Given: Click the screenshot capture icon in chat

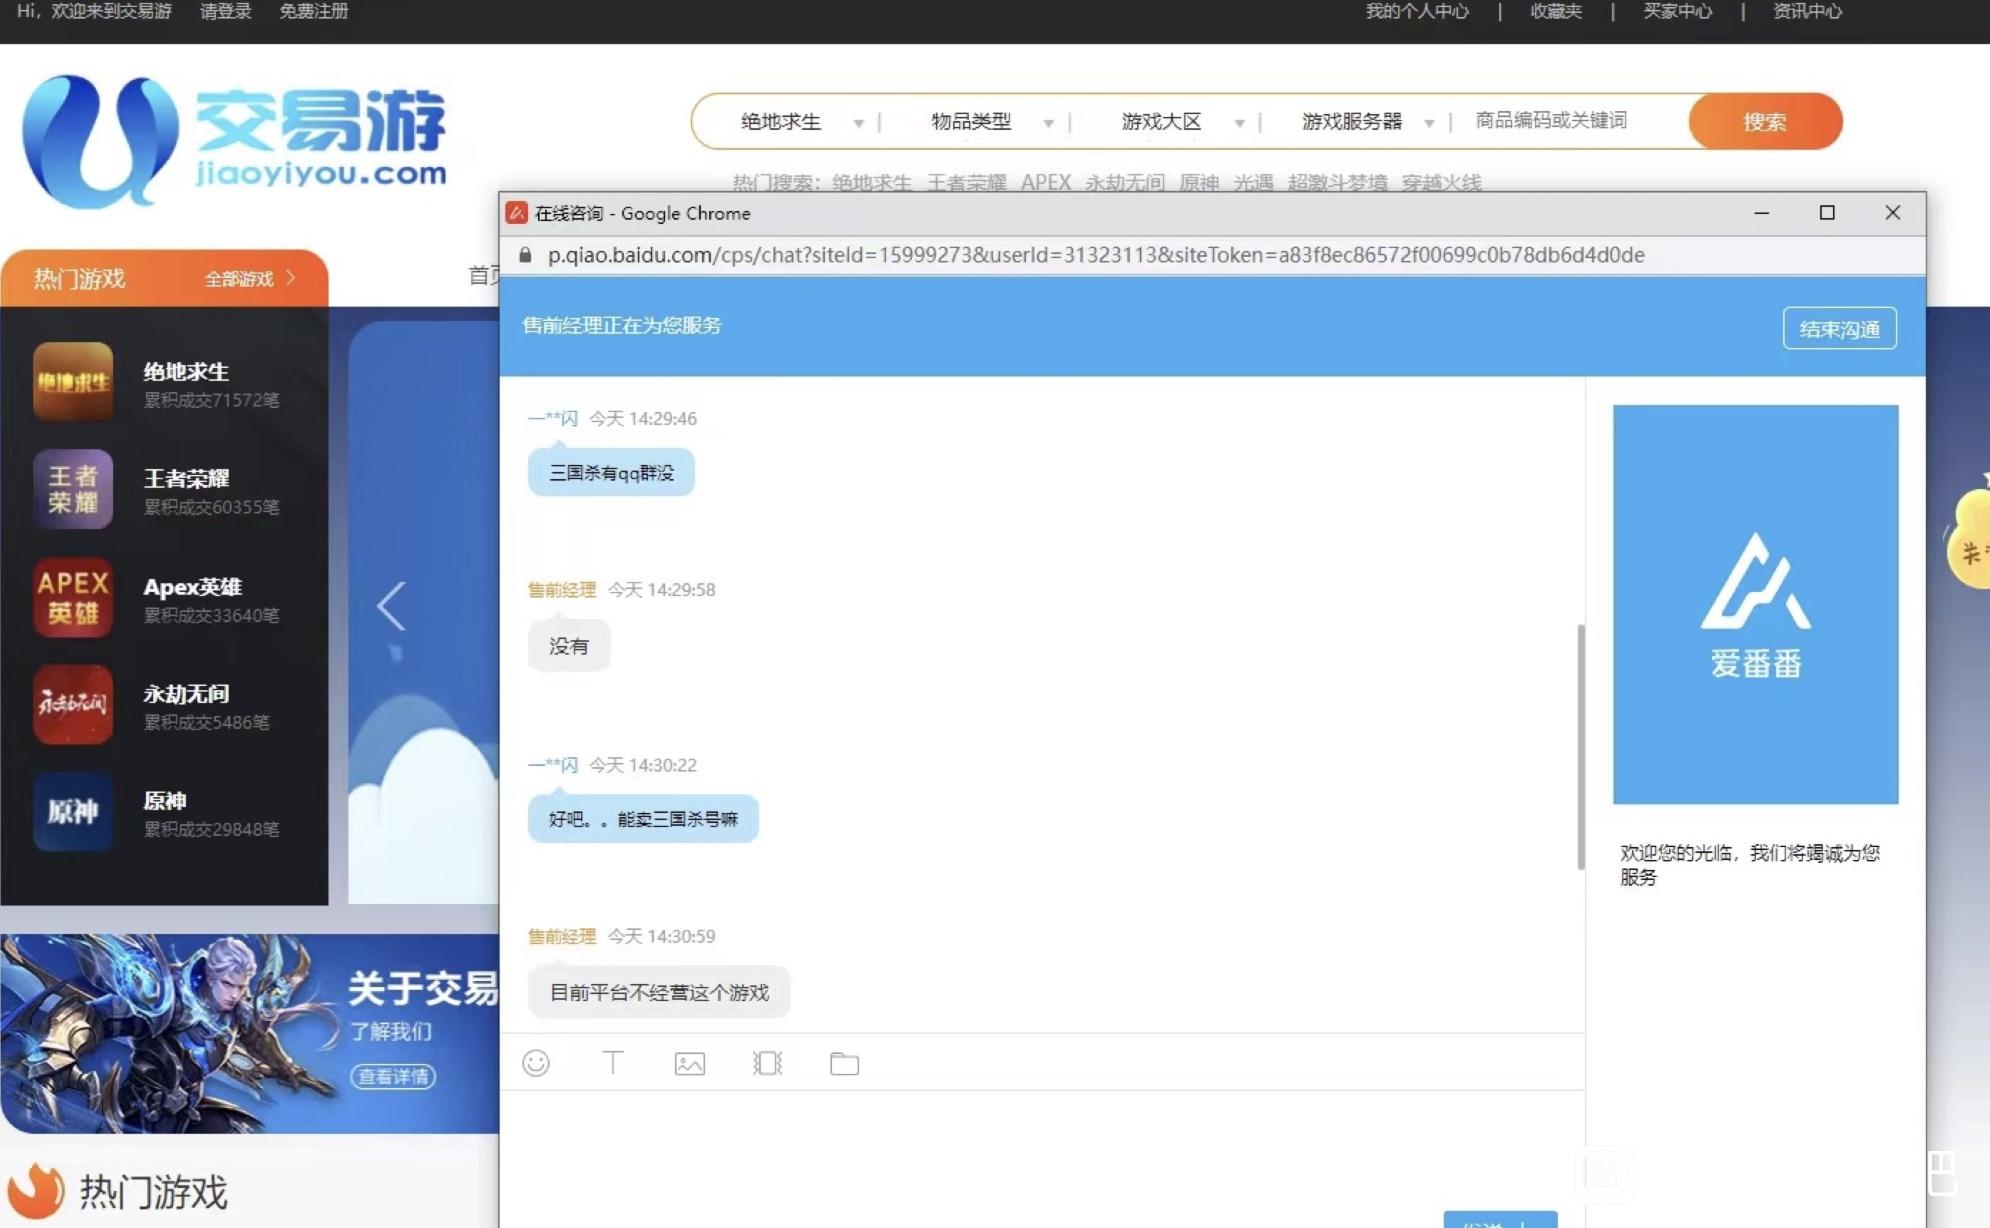Looking at the screenshot, I should click(x=767, y=1063).
